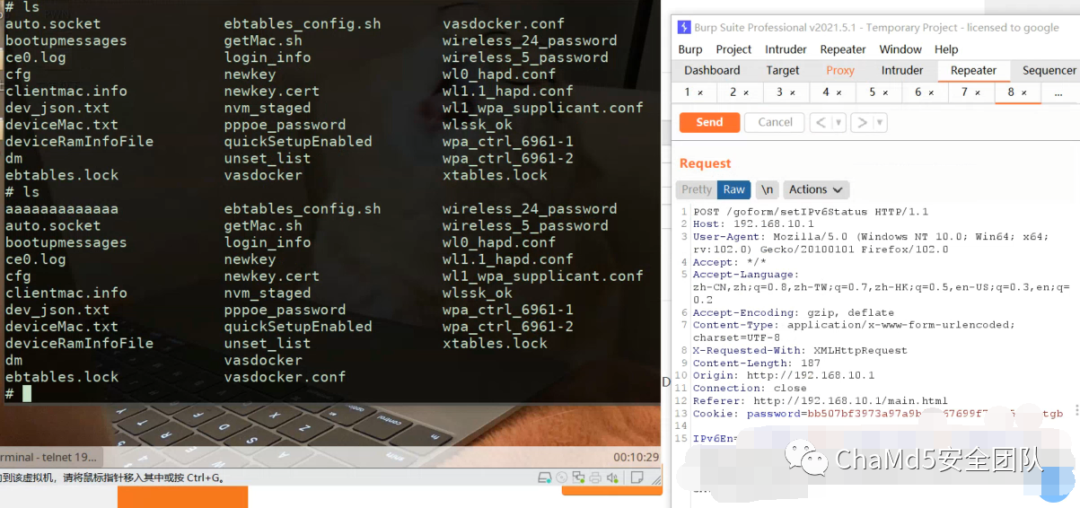Click the Burp Suite logo icon
This screenshot has height=508, width=1080.
[x=684, y=28]
